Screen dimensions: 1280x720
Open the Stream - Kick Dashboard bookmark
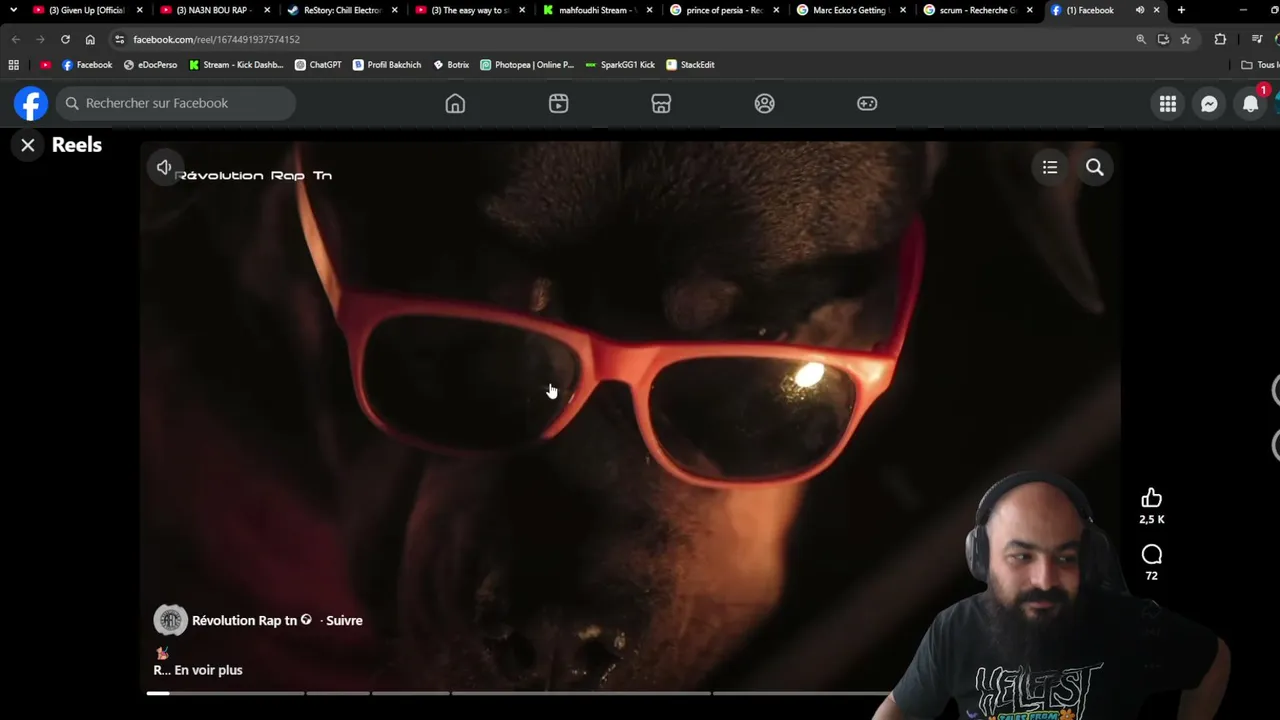pos(236,65)
